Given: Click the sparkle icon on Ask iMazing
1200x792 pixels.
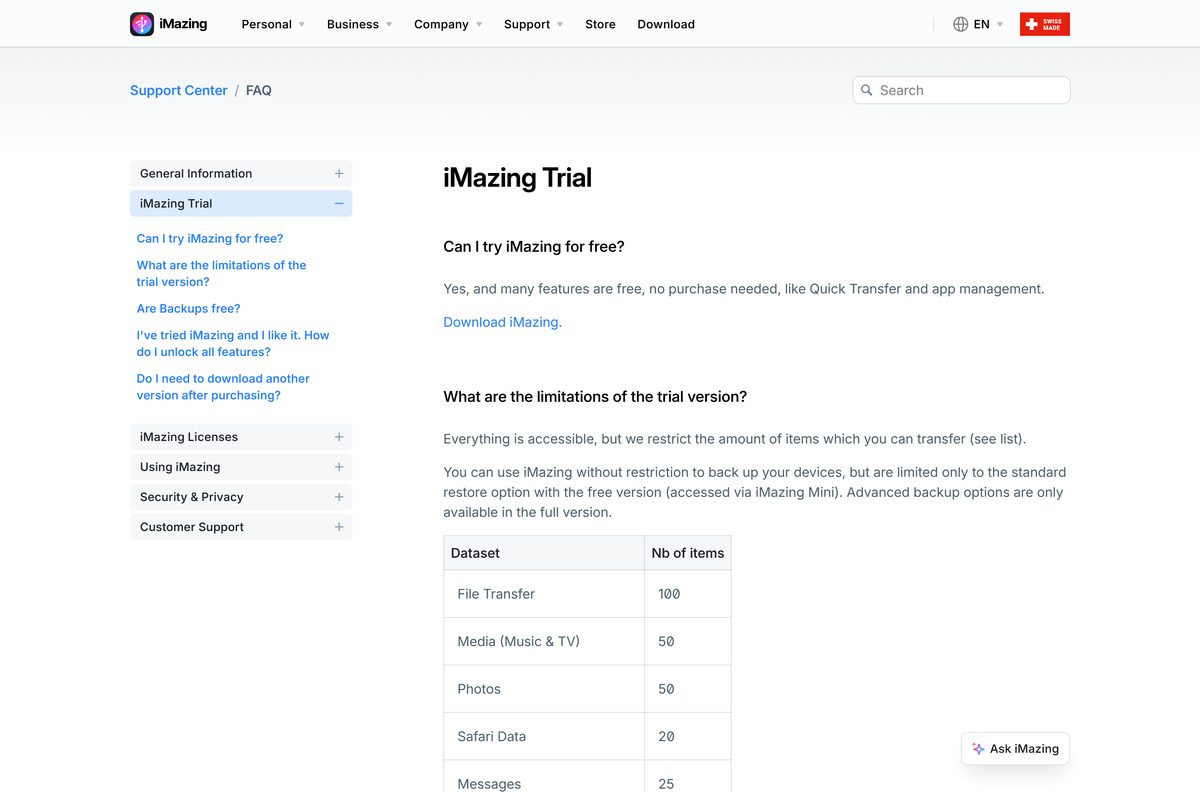Looking at the screenshot, I should 978,749.
